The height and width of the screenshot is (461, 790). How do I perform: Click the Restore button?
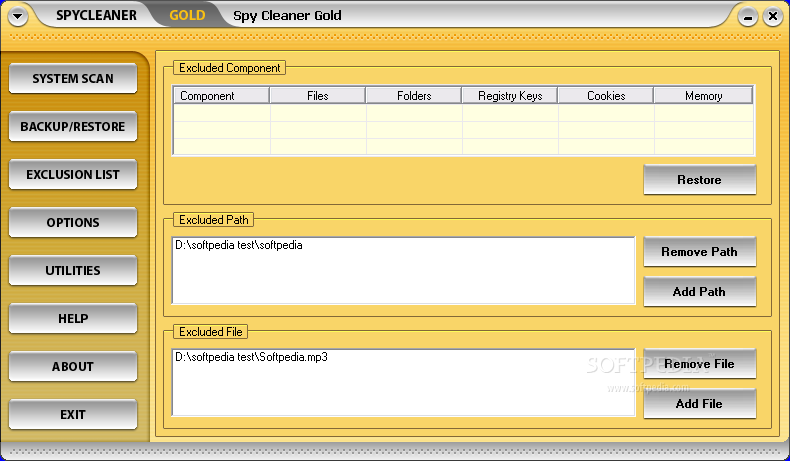(x=699, y=179)
